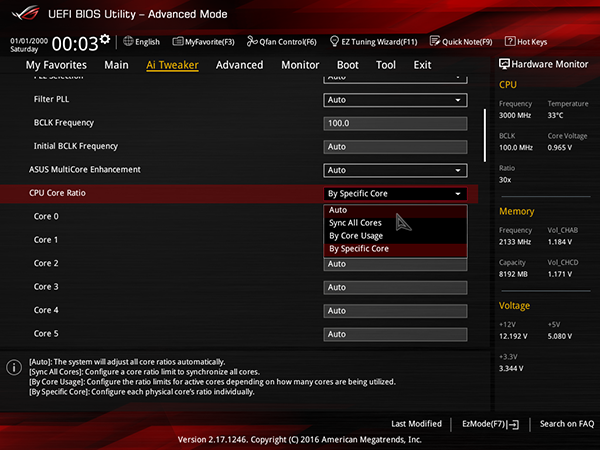600x450 pixels.
Task: Click the EZ Tuning Wizard bulb icon
Action: pos(334,41)
